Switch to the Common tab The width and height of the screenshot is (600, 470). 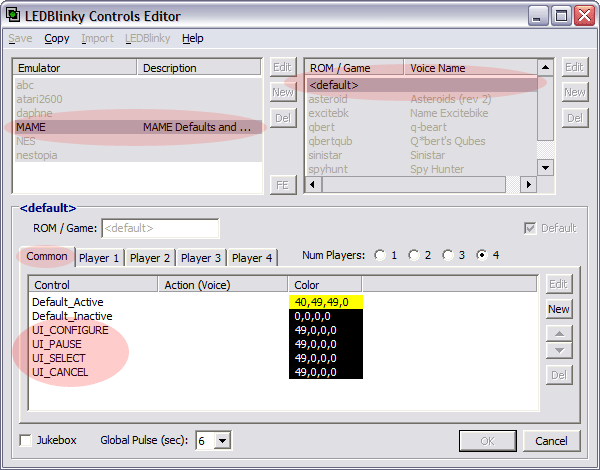tap(47, 256)
